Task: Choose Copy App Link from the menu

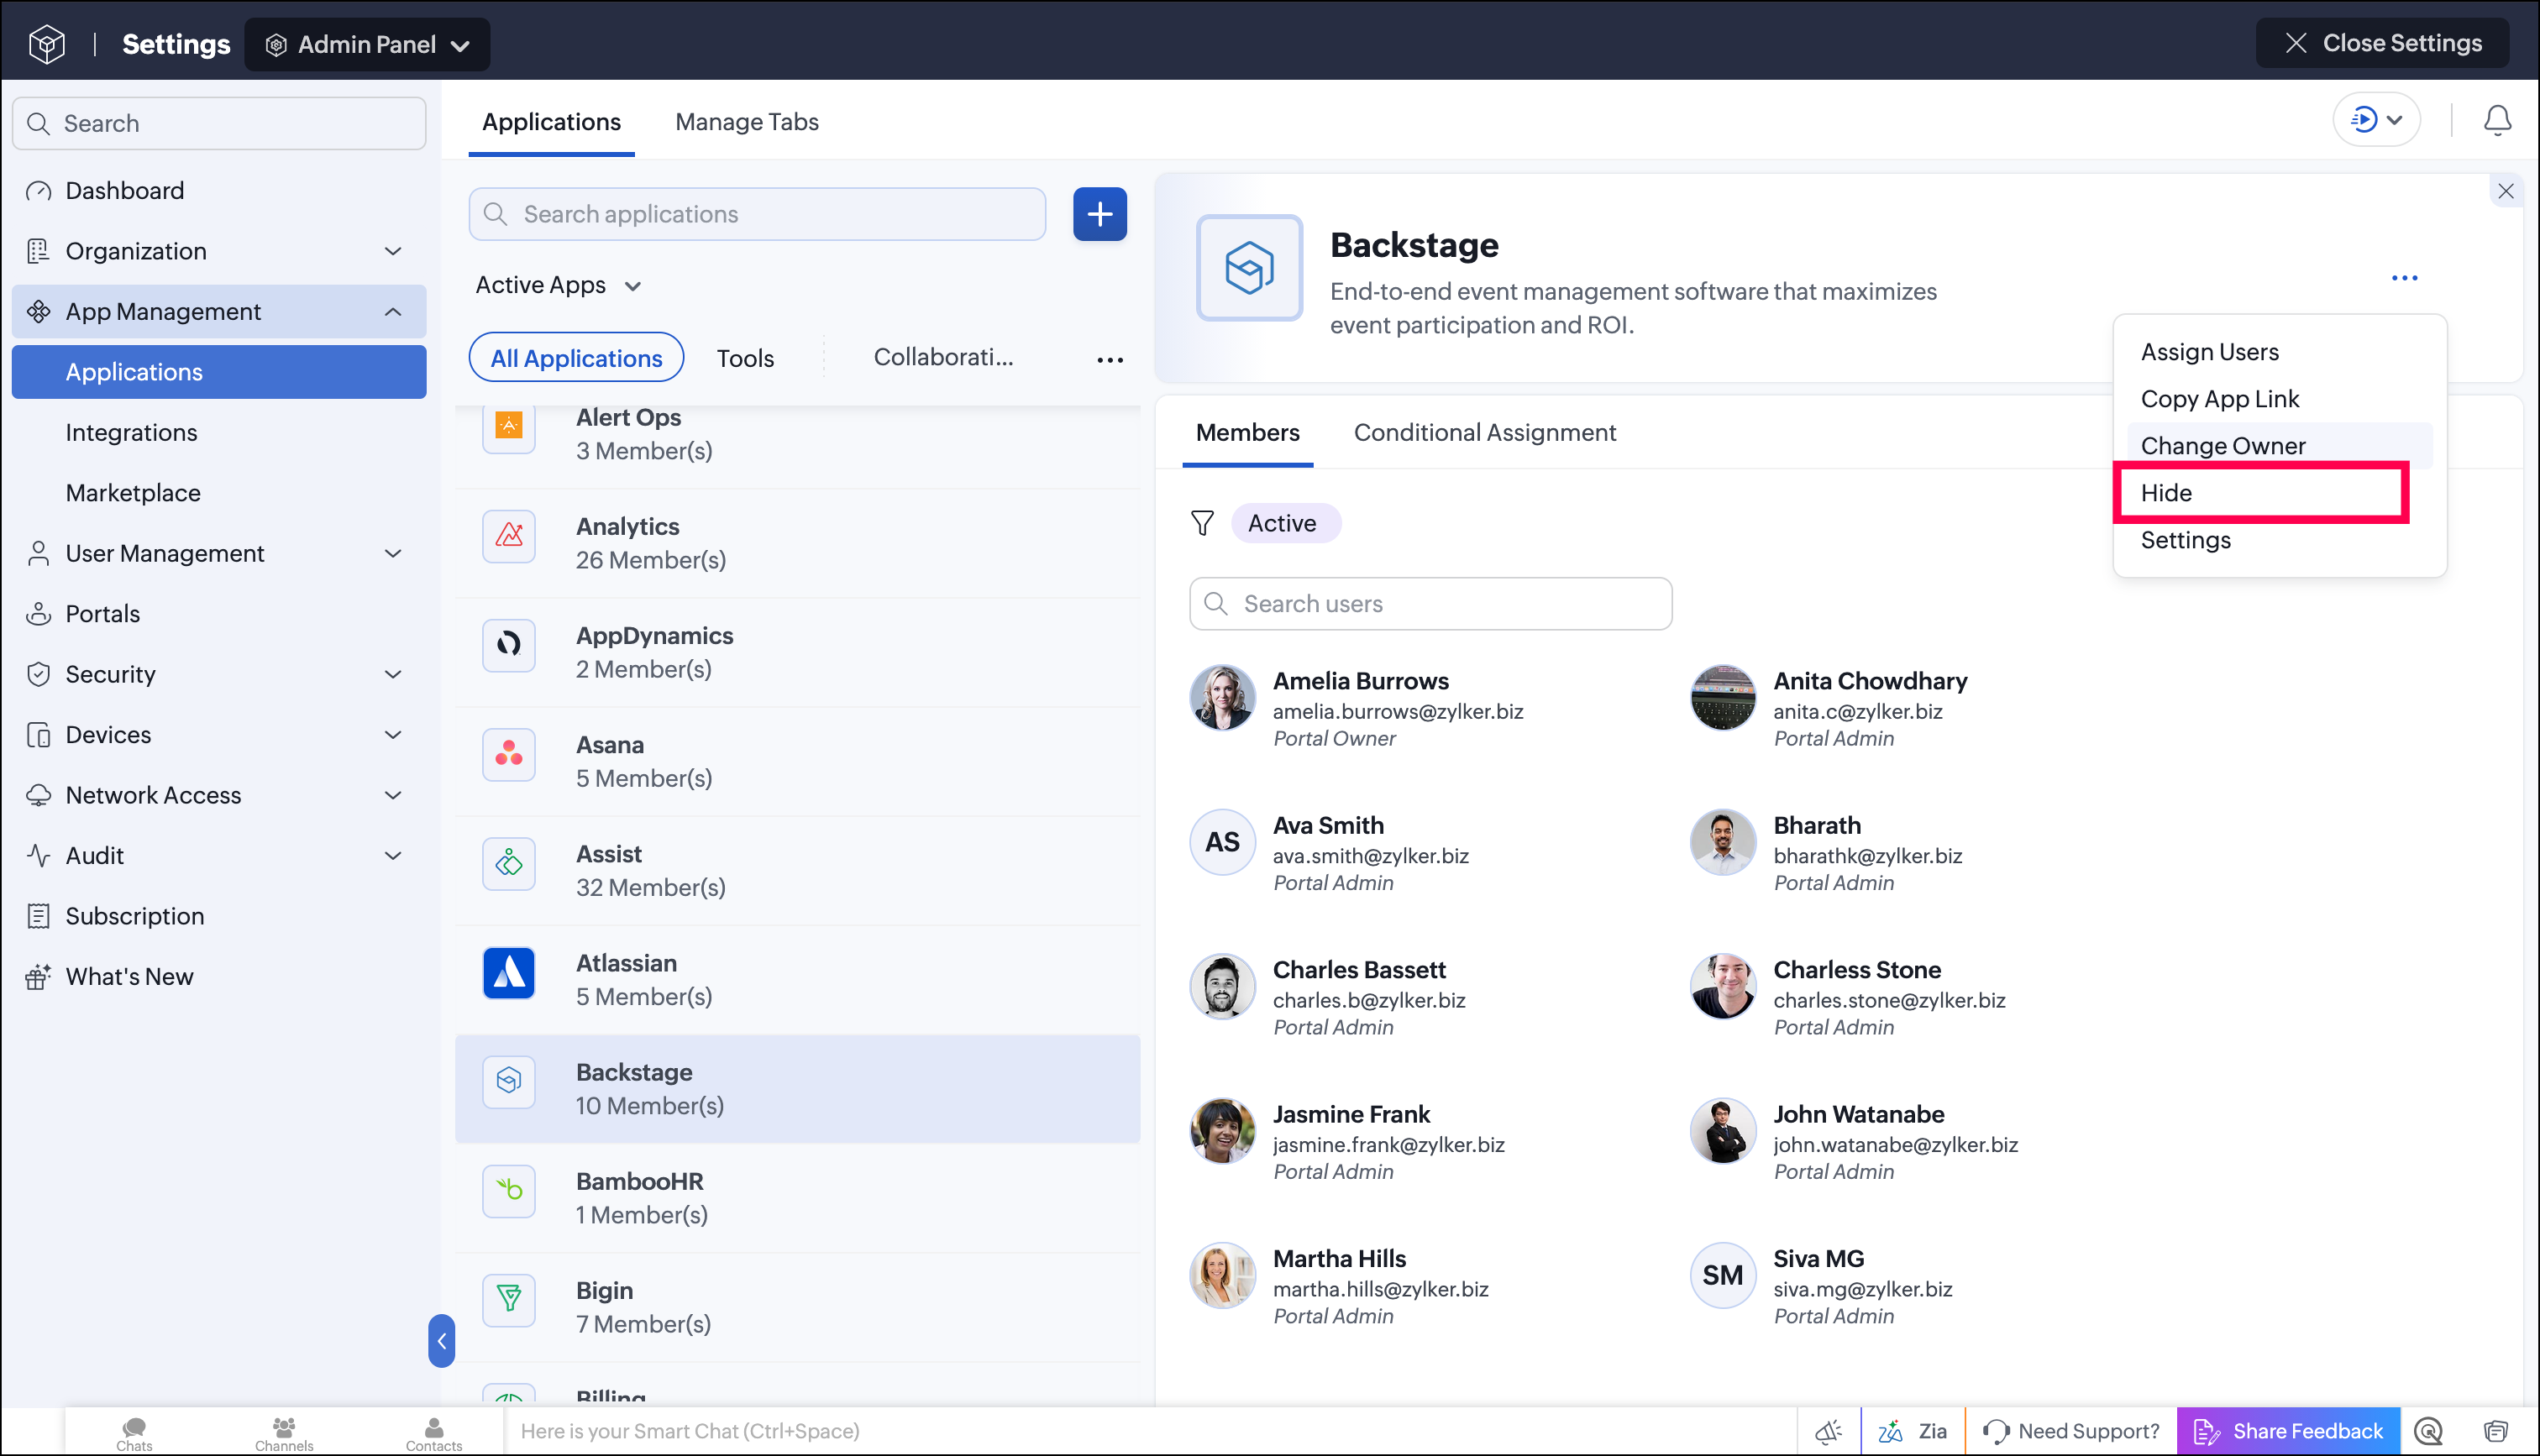Action: pyautogui.click(x=2219, y=399)
